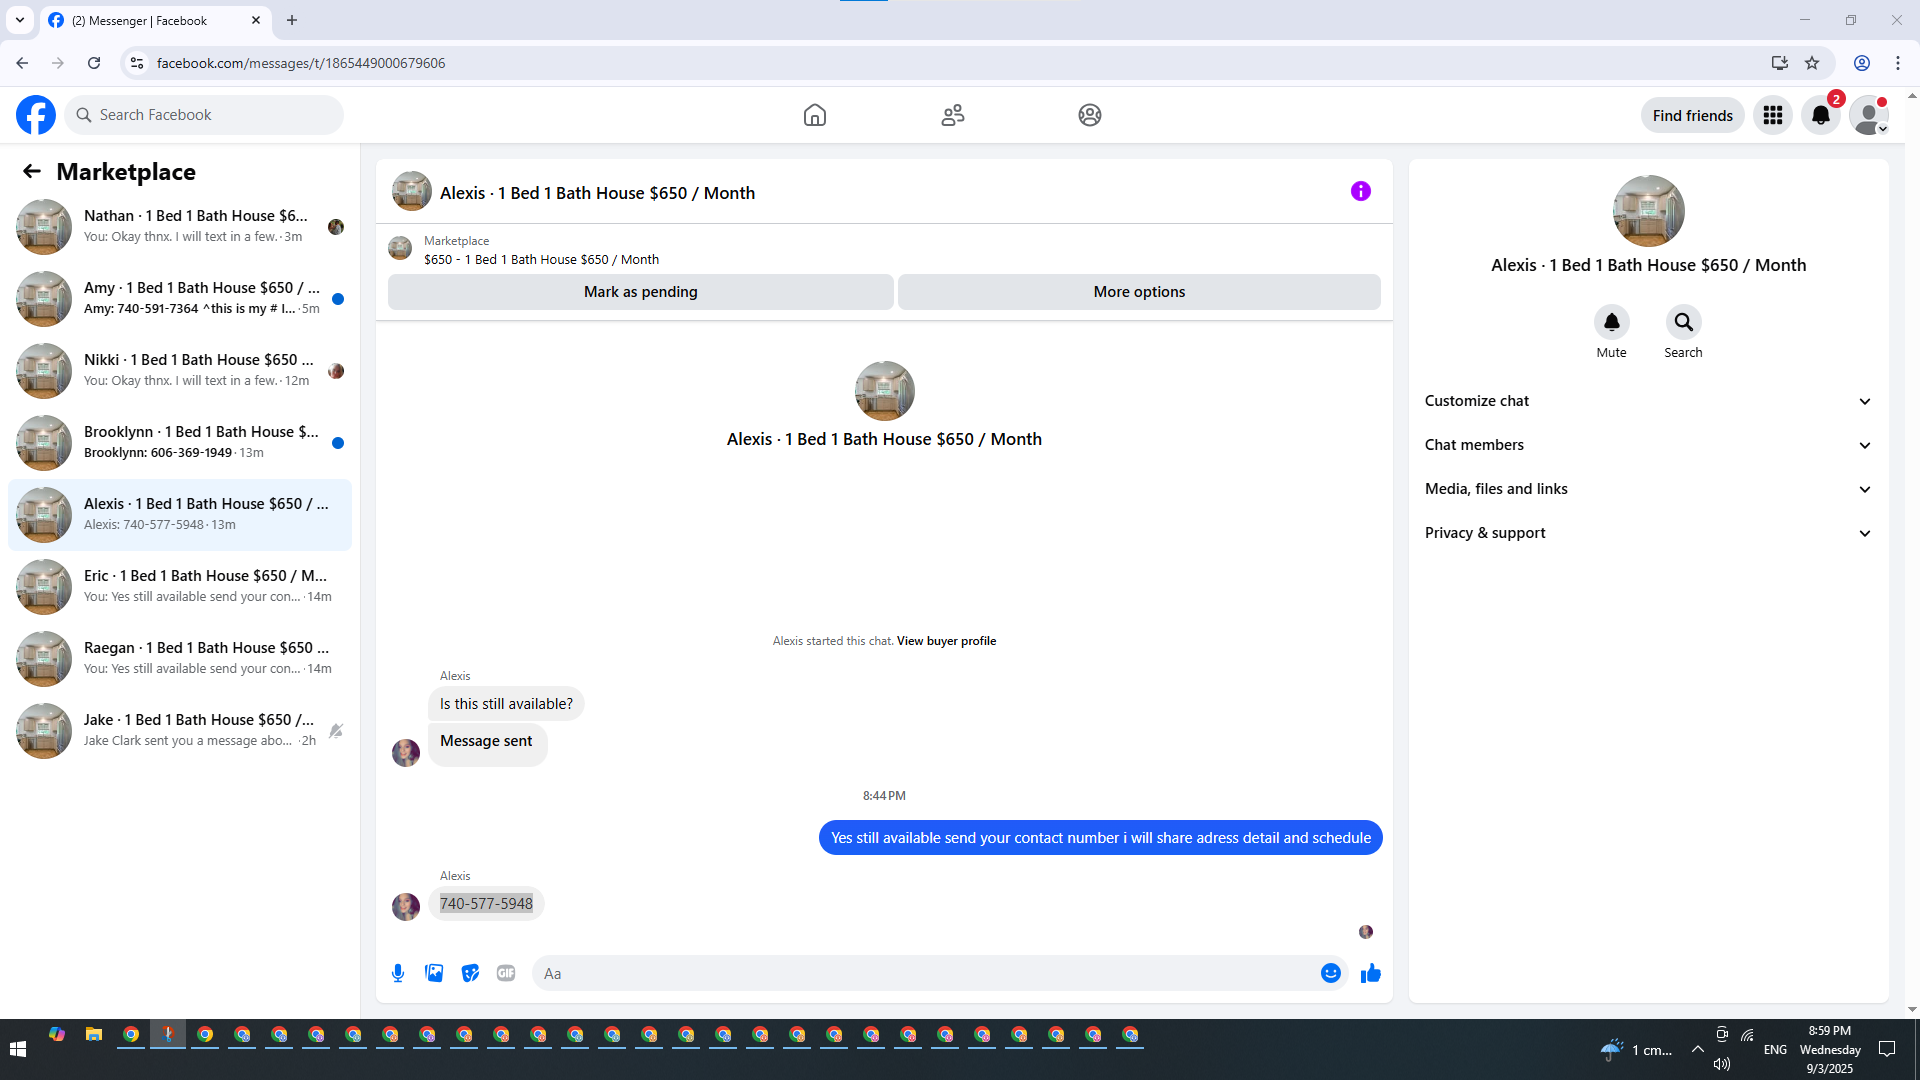
Task: Click the large listing thumbnail in right panel
Action: 1649,211
